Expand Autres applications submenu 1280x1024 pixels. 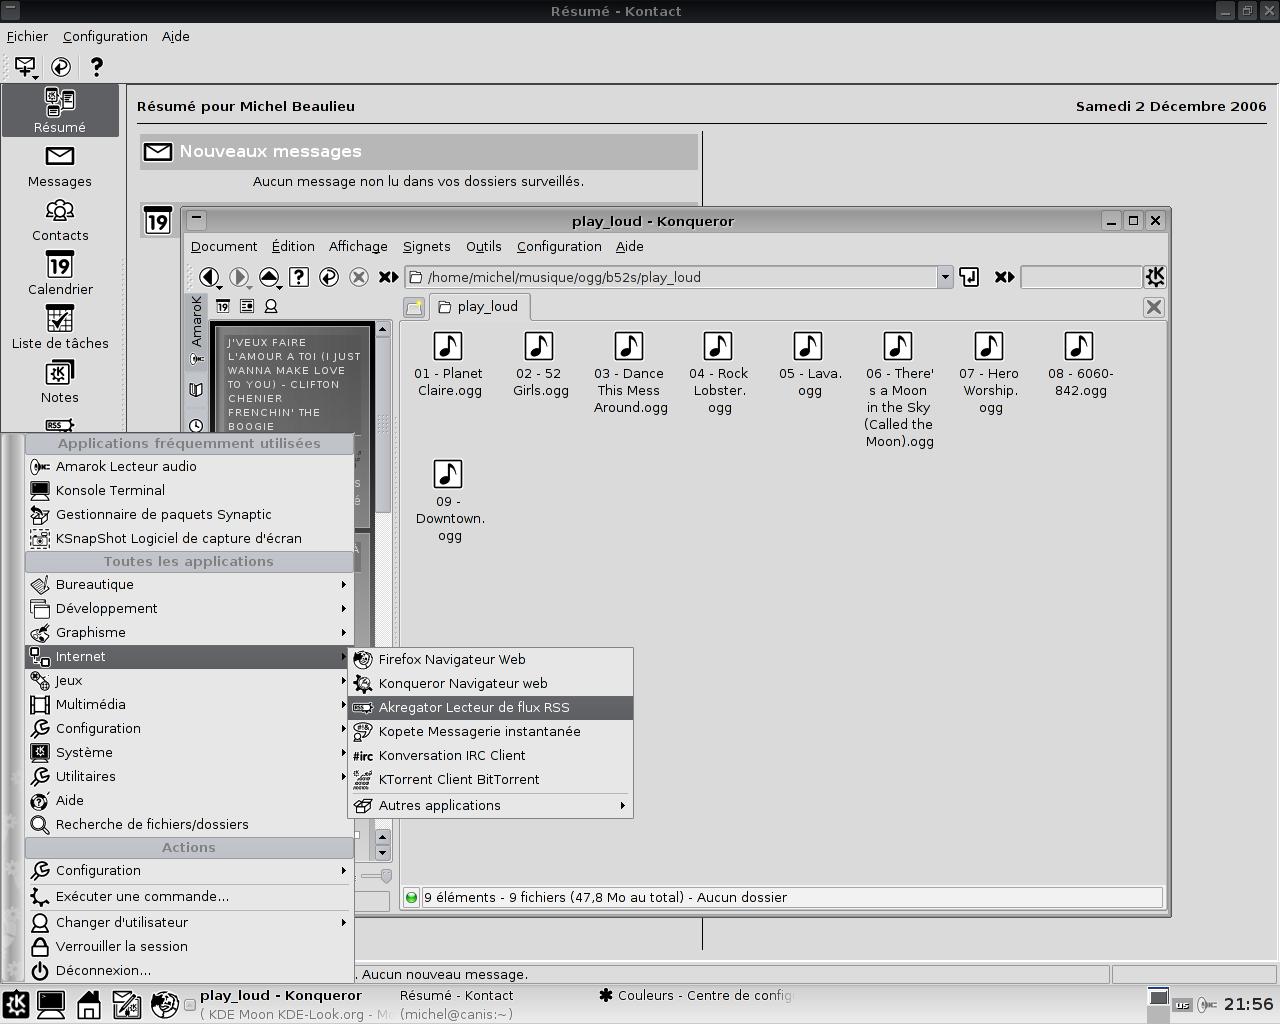click(x=490, y=805)
